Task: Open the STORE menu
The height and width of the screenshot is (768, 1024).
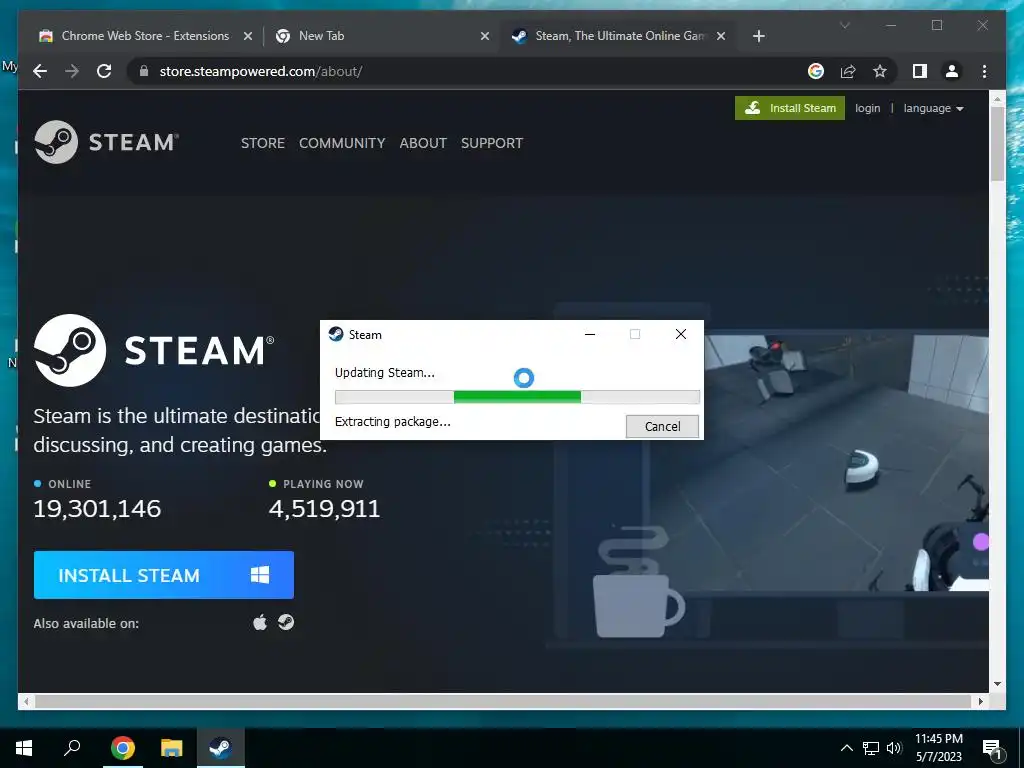Action: pyautogui.click(x=263, y=143)
